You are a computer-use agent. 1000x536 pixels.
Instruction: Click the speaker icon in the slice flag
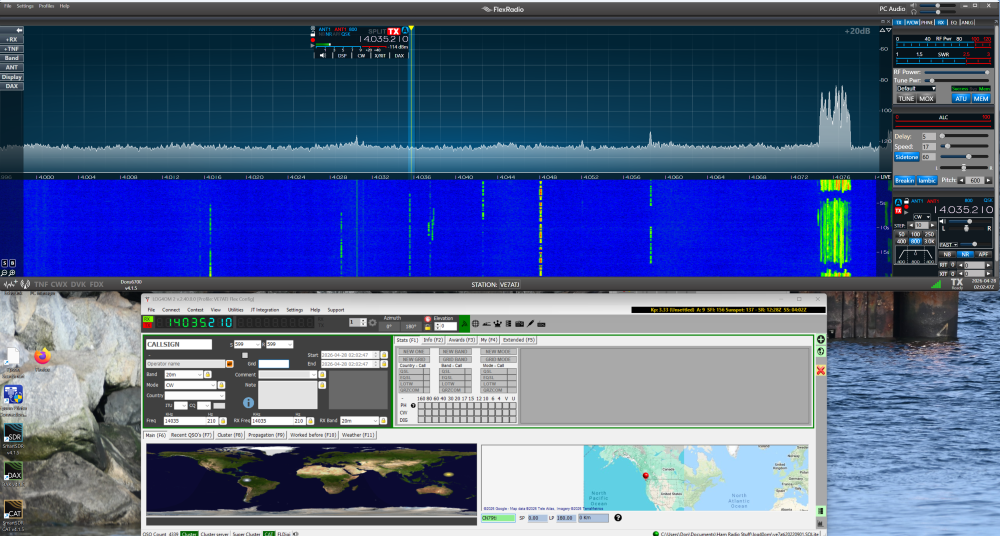(x=323, y=55)
